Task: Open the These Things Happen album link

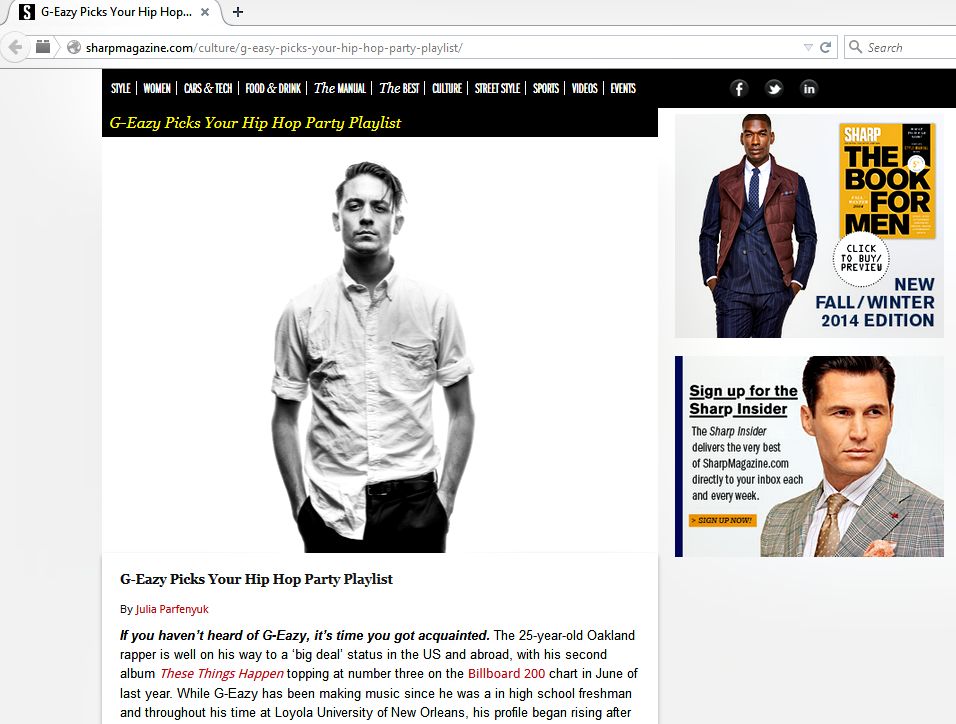Action: 222,673
